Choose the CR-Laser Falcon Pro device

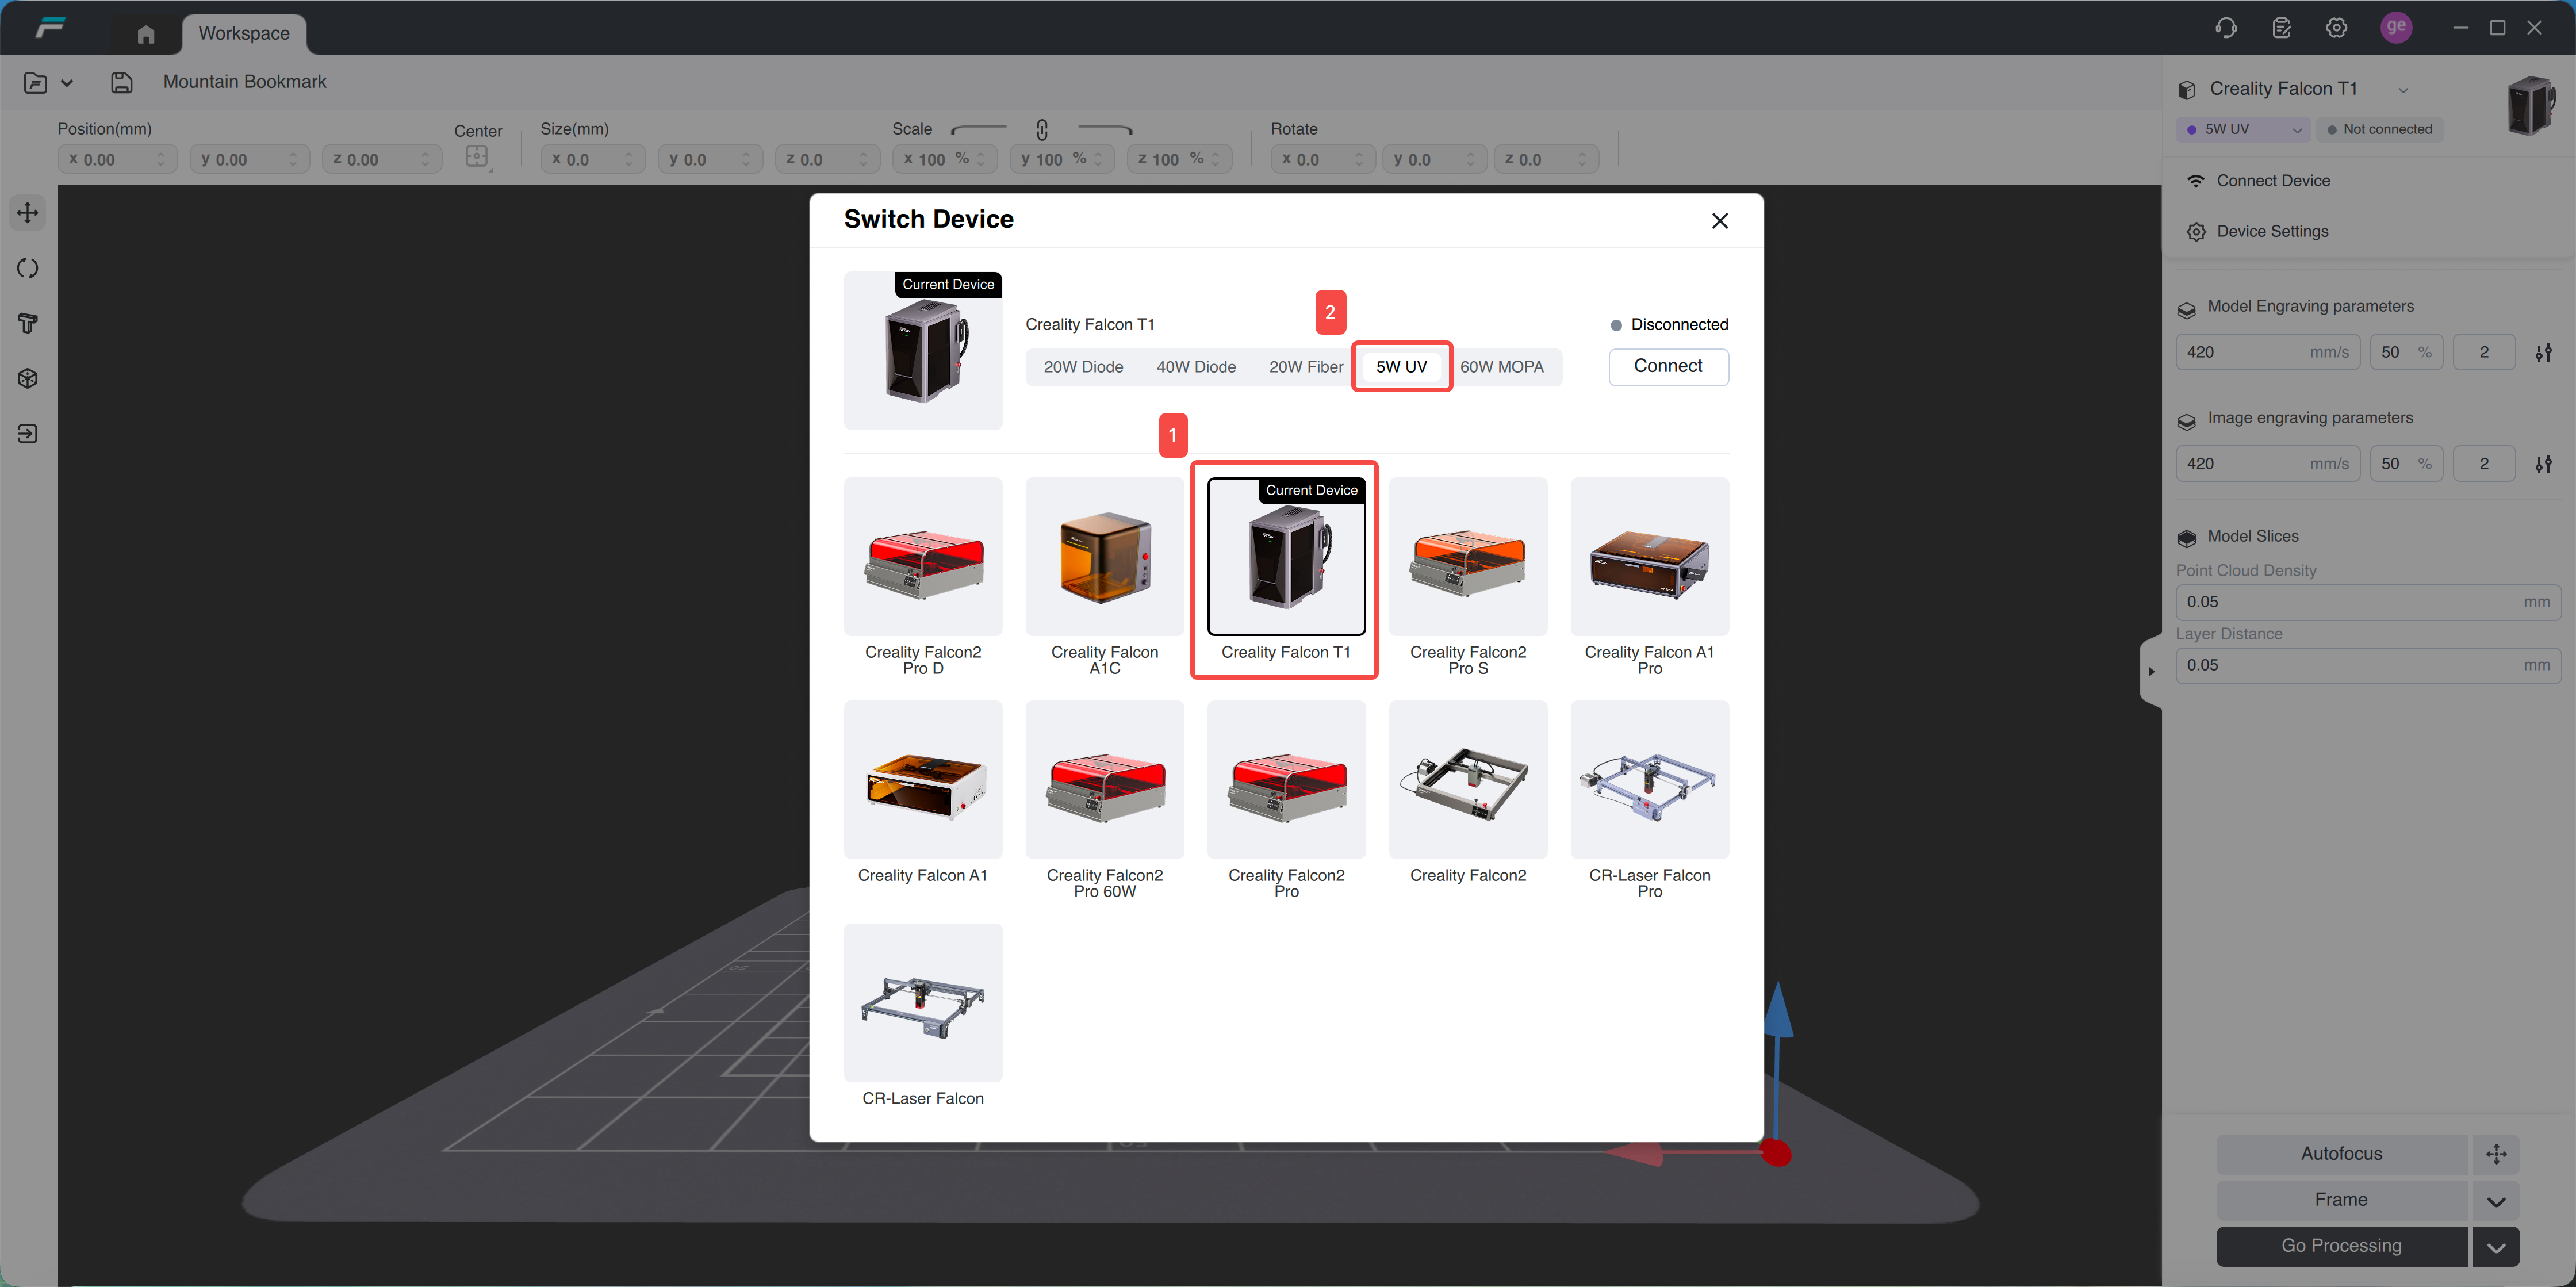(x=1650, y=800)
